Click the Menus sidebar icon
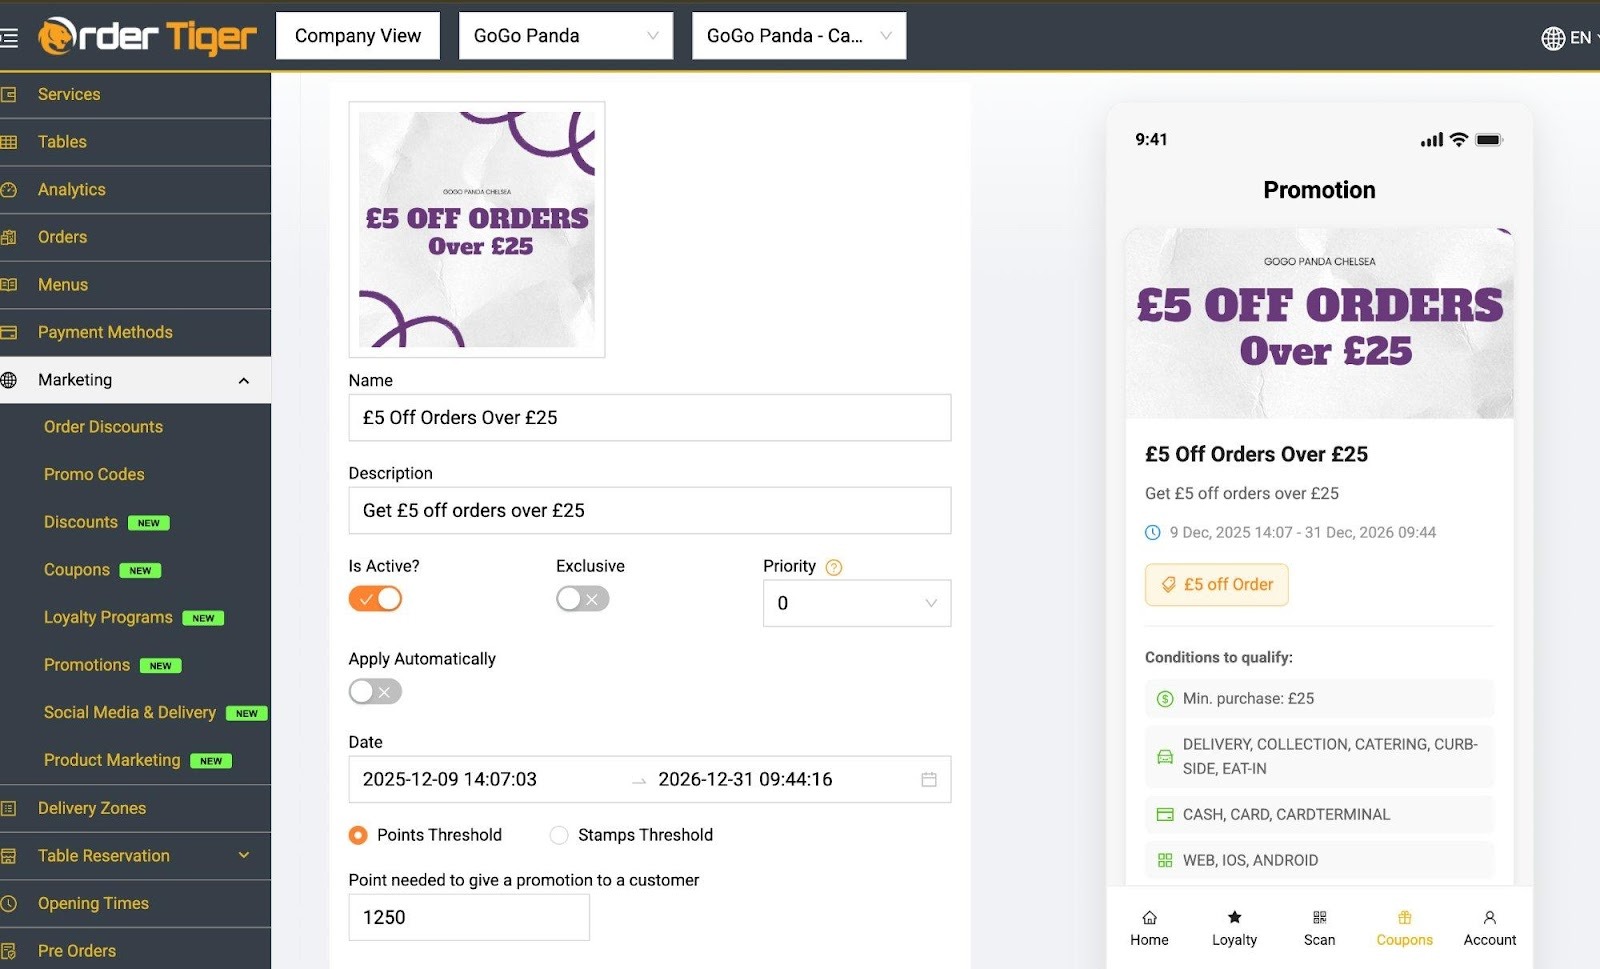Screen dimensions: 1600x969 click(x=9, y=285)
